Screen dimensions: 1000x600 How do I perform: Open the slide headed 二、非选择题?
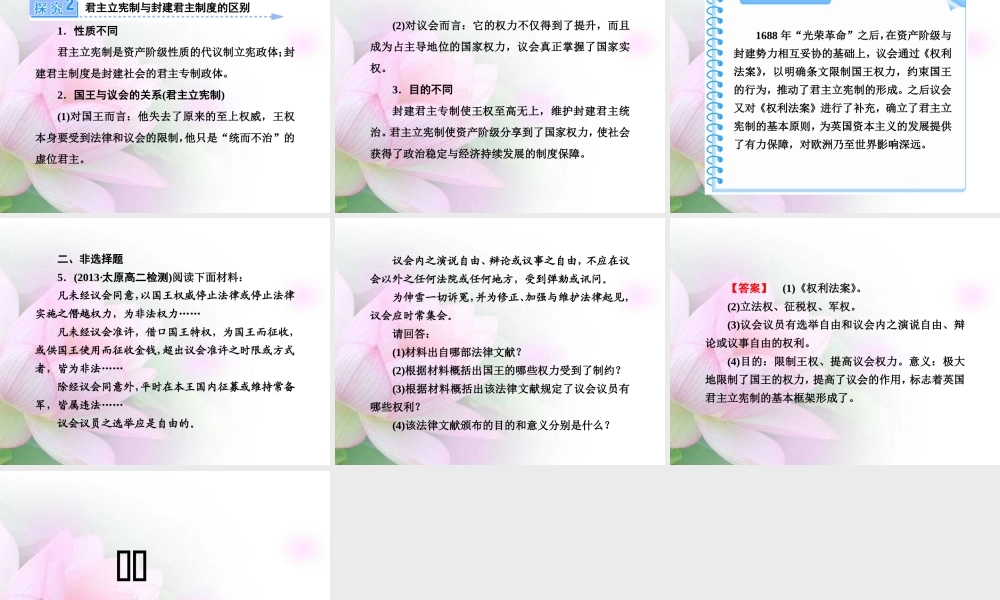click(x=165, y=341)
